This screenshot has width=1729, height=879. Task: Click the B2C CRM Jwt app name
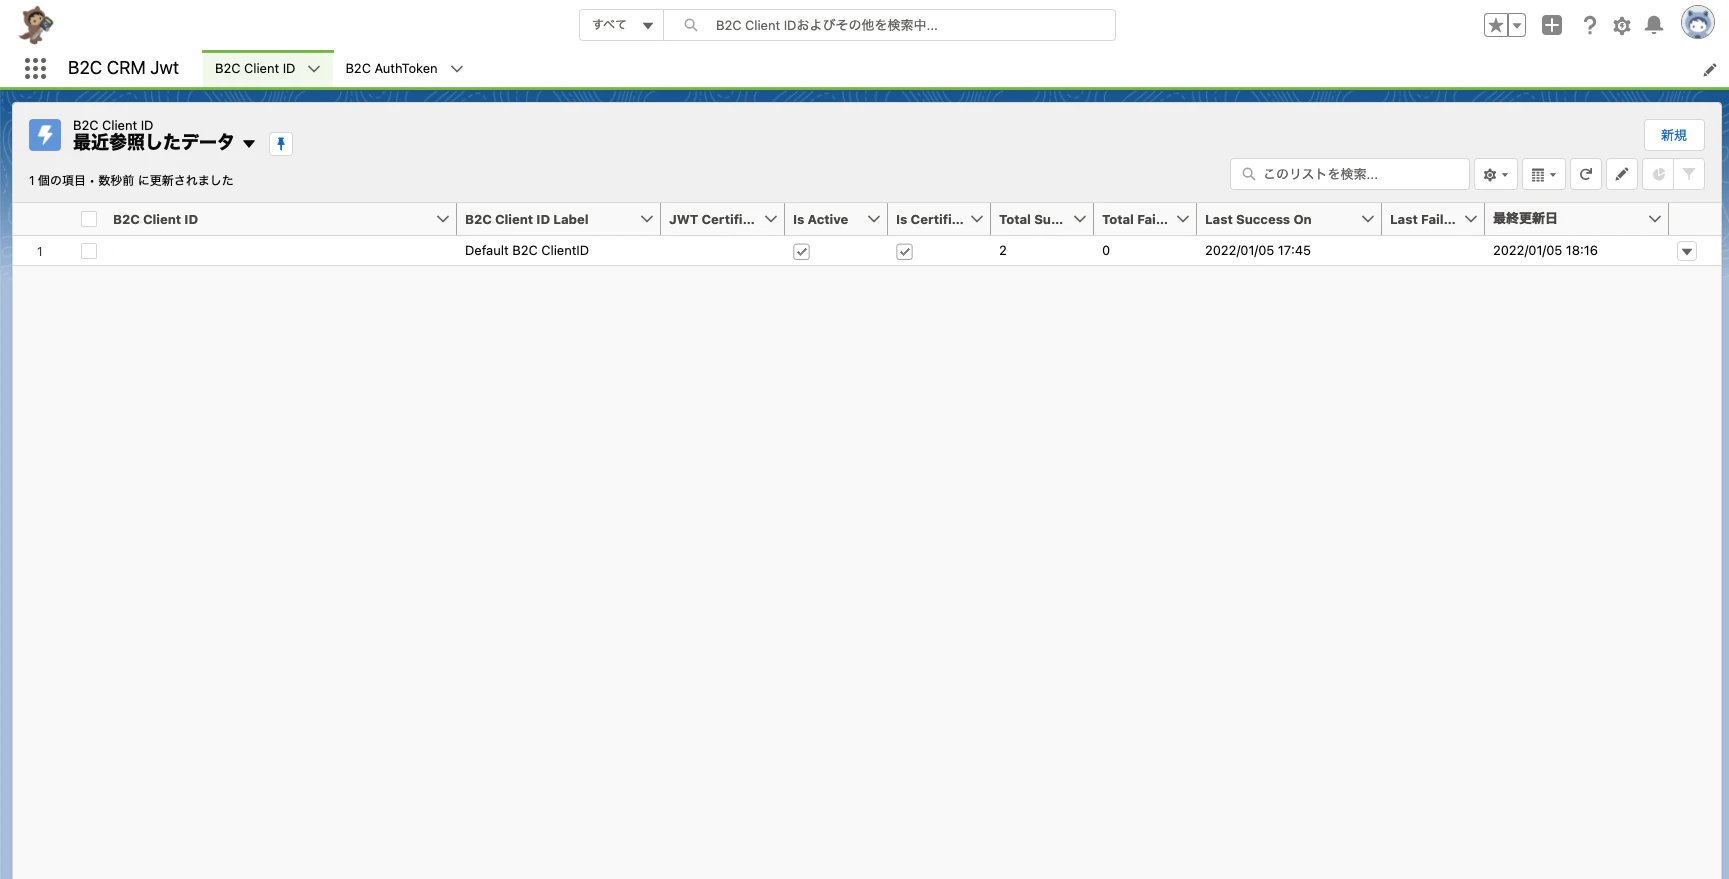[x=123, y=68]
